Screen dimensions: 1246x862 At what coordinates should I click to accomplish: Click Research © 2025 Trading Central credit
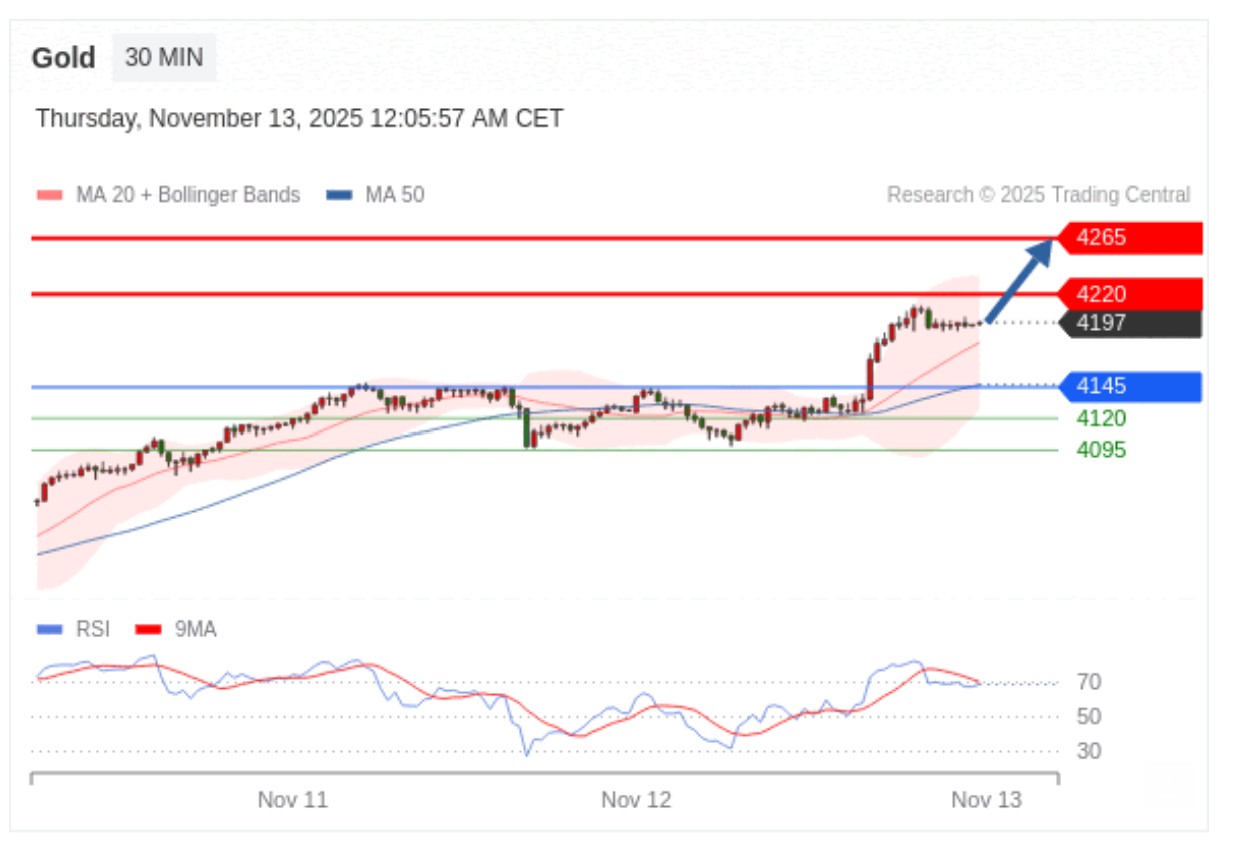pyautogui.click(x=1038, y=195)
